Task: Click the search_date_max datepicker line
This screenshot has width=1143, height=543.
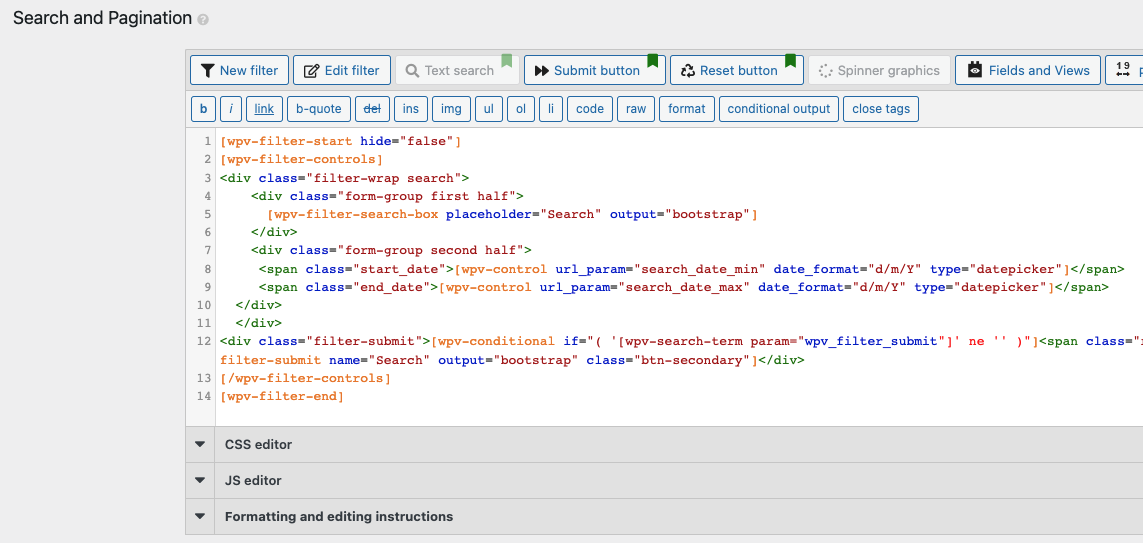Action: 683,287
